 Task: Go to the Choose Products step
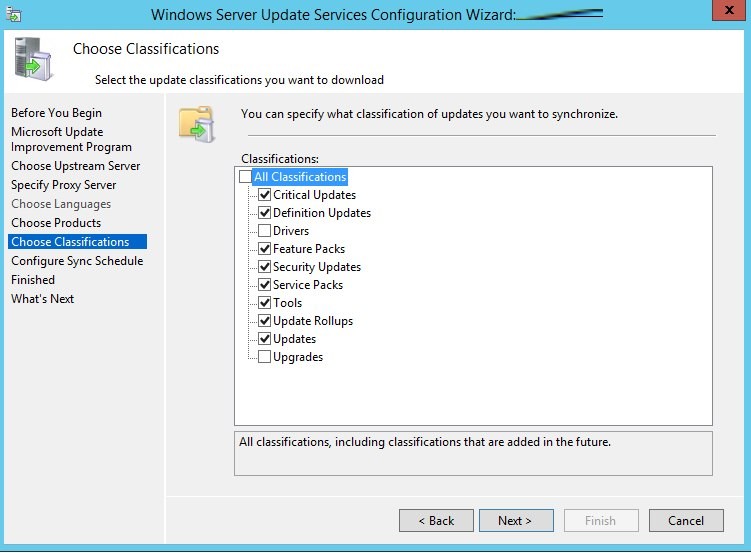point(56,223)
